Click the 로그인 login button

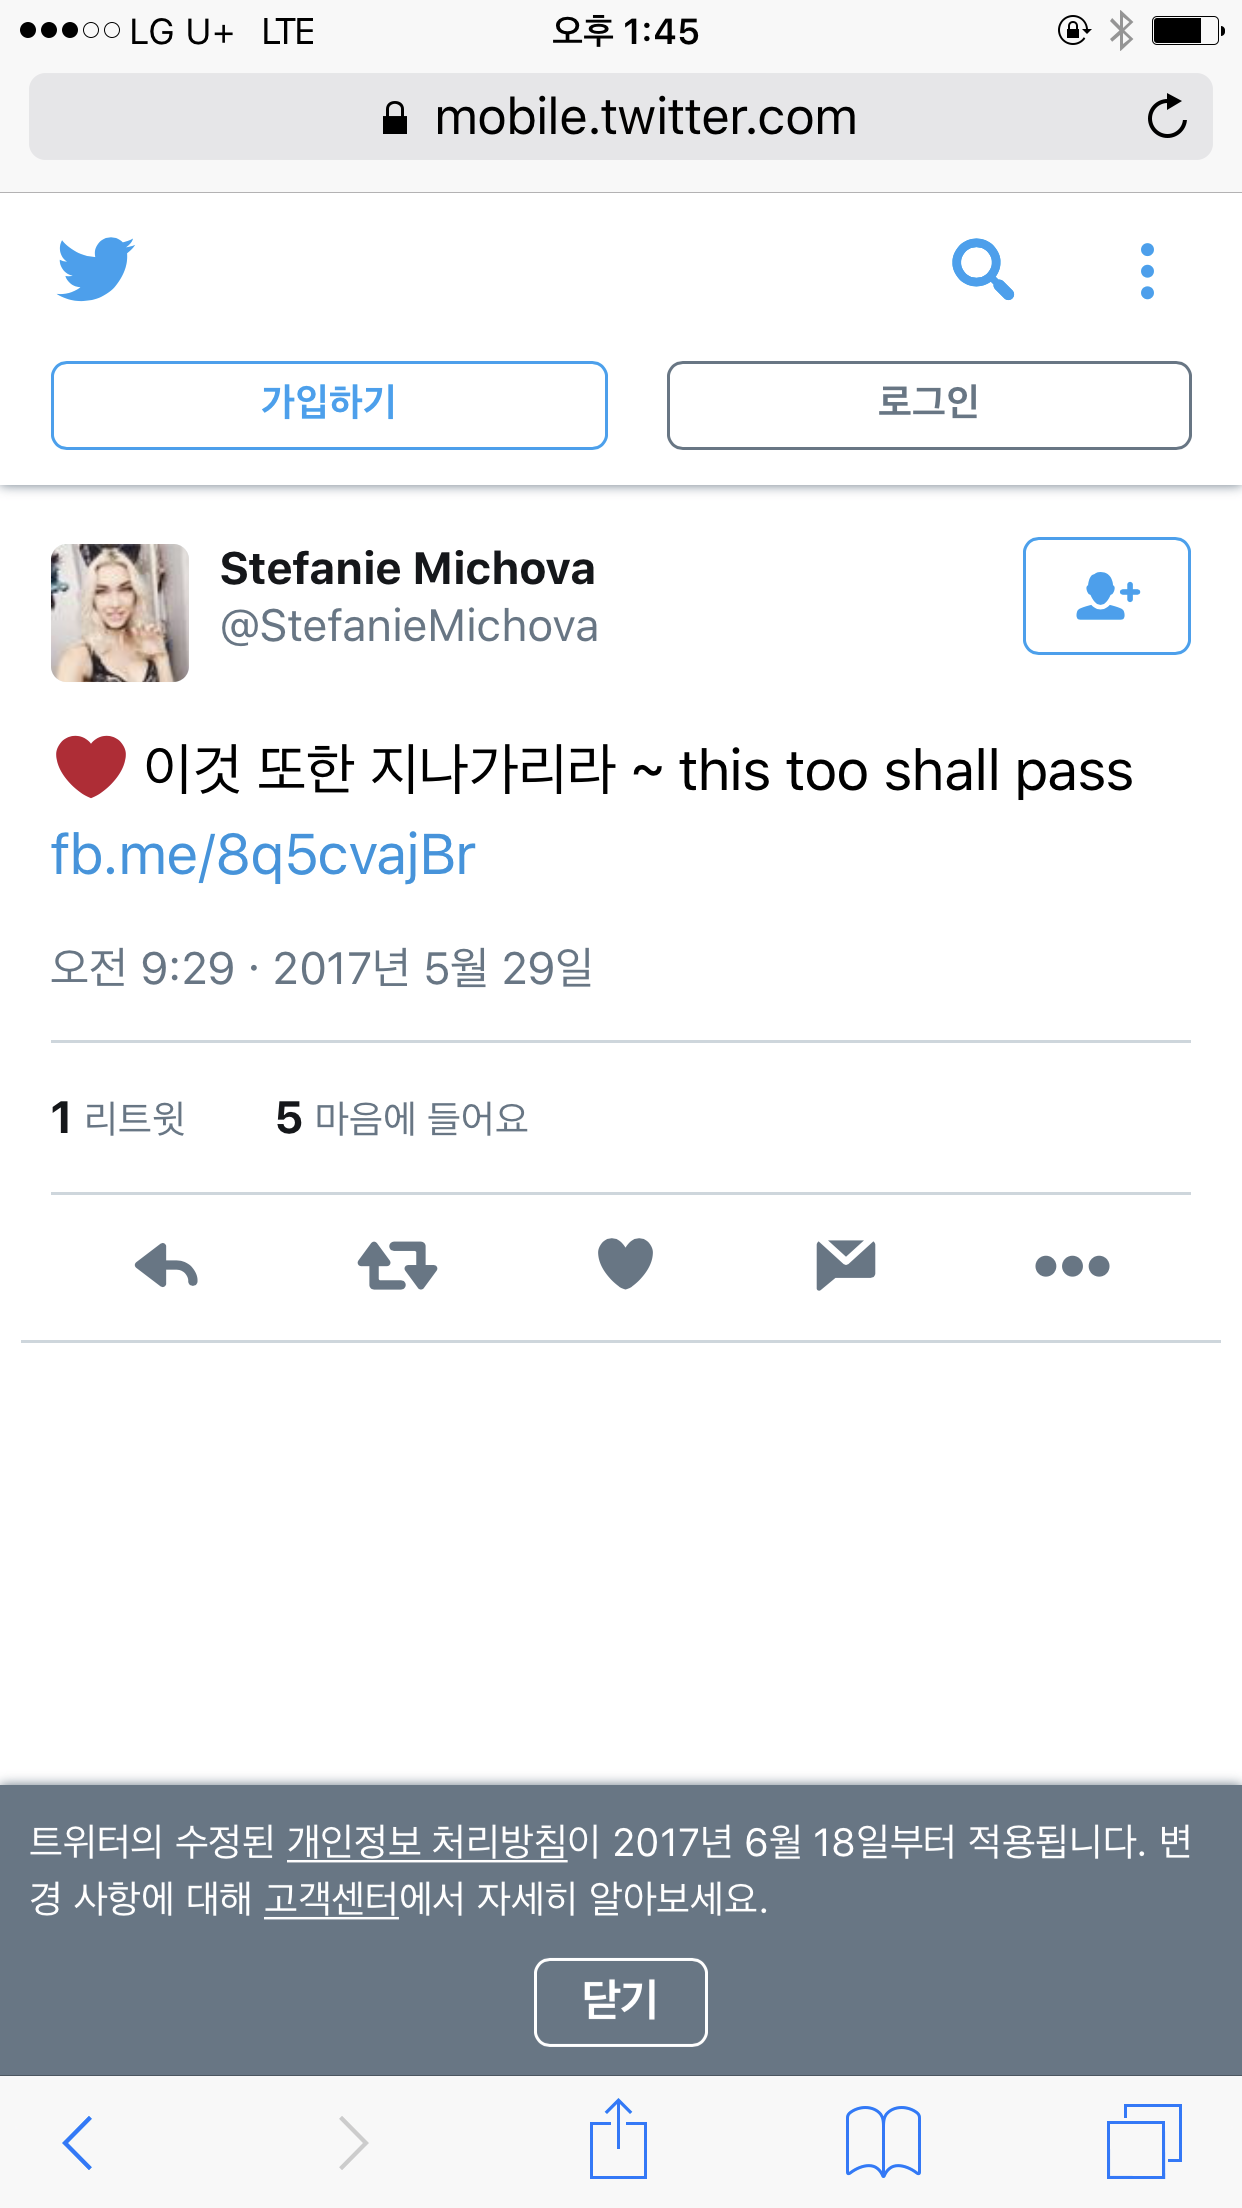(929, 405)
